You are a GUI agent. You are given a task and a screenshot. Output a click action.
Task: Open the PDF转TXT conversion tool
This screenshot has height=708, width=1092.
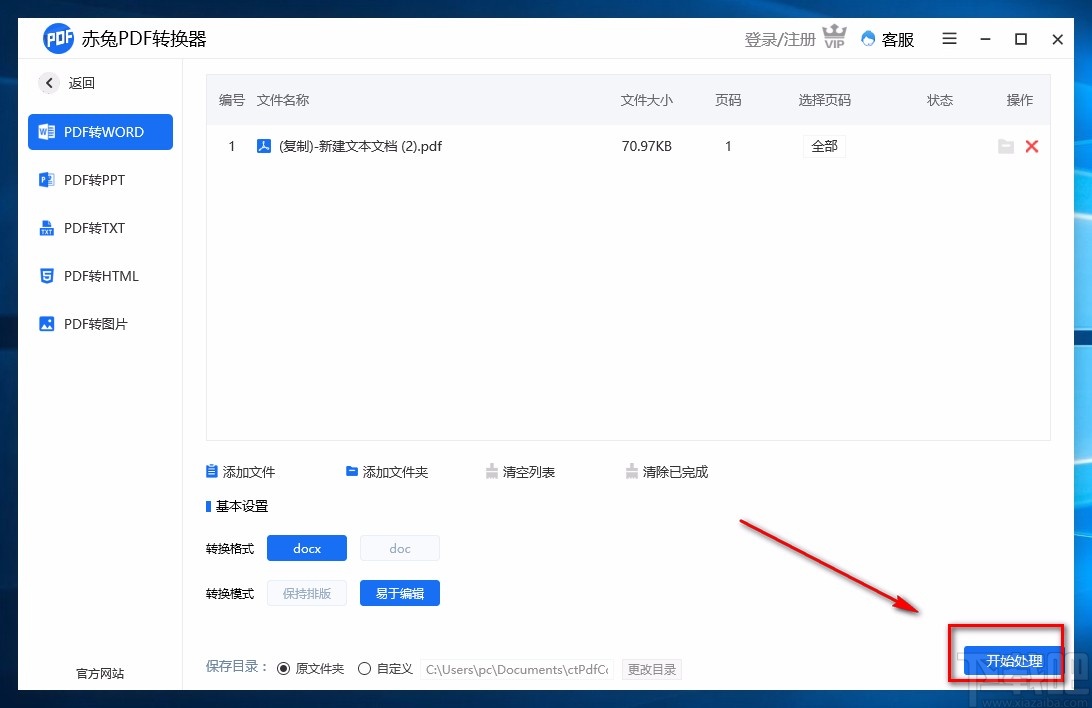pos(92,228)
